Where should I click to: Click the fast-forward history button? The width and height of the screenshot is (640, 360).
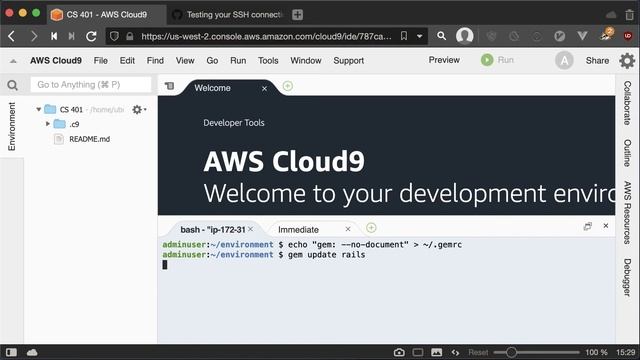click(x=72, y=36)
